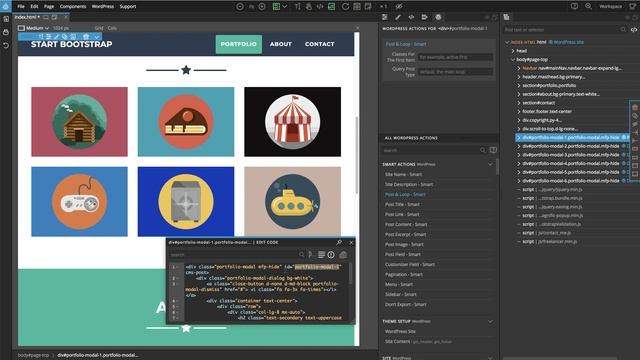
Task: Click the undo icon in left sidebar
Action: click(x=6, y=45)
